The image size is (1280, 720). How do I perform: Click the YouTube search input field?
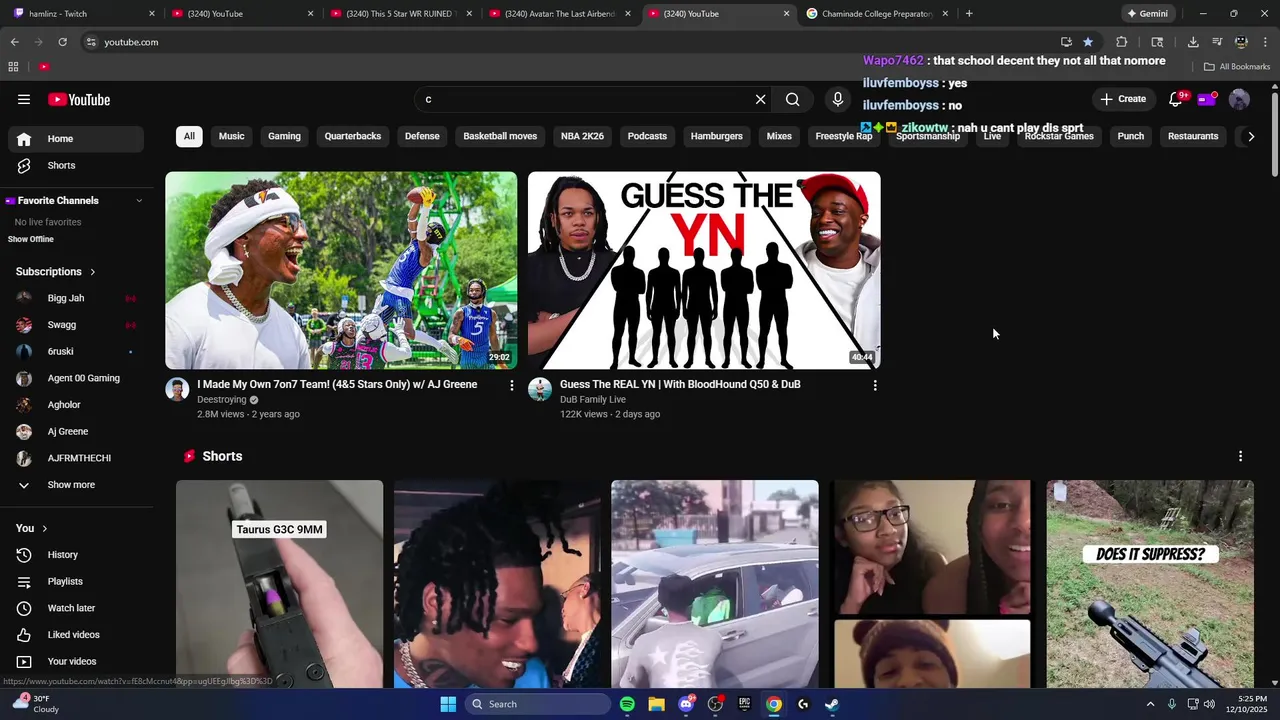(x=585, y=99)
